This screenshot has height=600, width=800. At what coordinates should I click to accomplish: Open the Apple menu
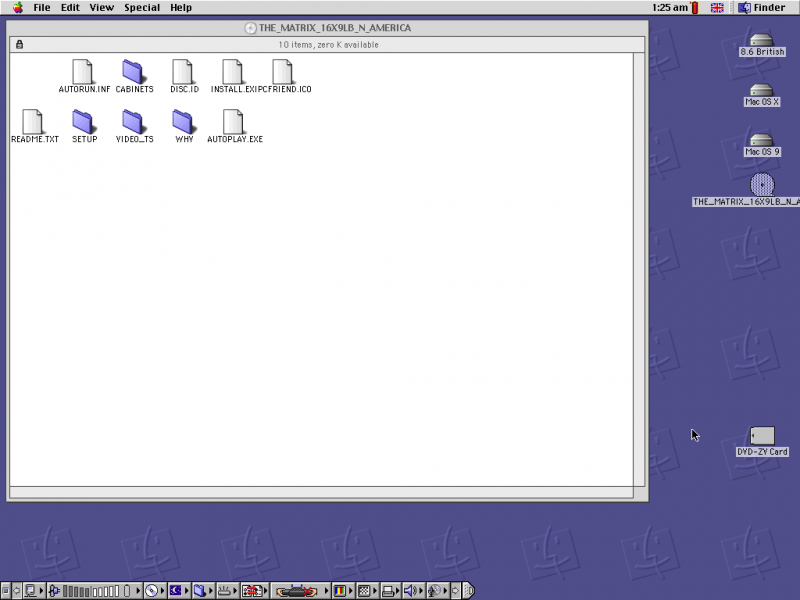(x=18, y=7)
